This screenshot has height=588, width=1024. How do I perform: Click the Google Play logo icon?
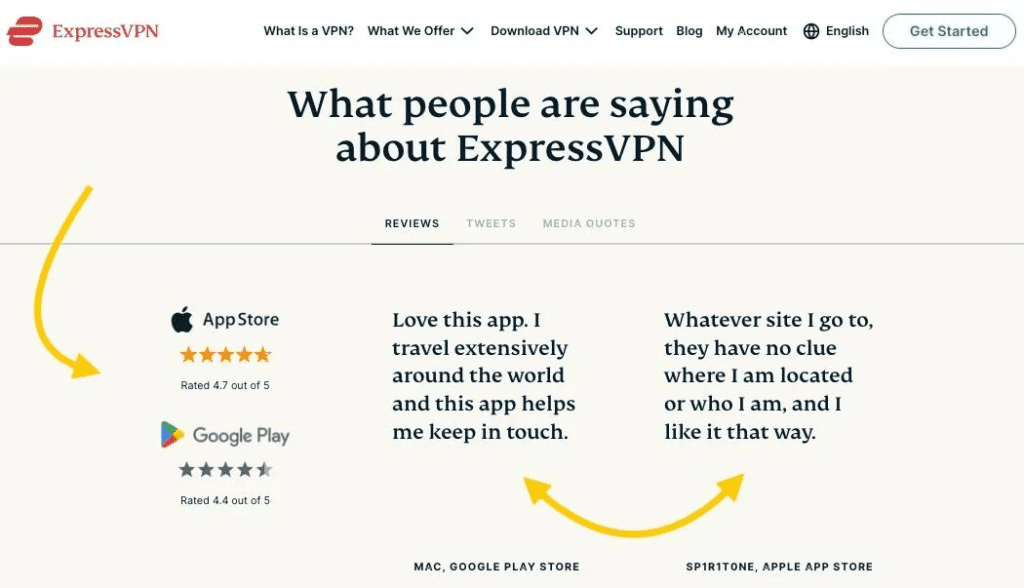click(173, 435)
